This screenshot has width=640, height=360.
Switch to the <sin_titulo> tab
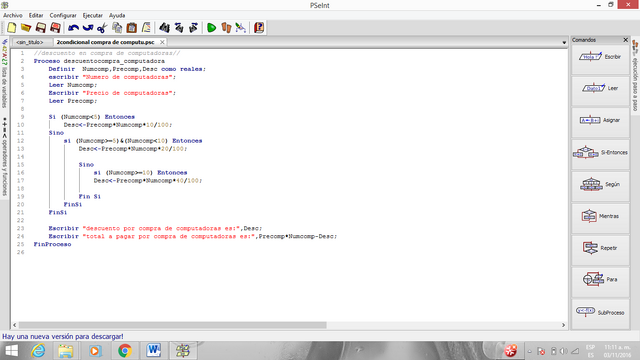[x=30, y=42]
